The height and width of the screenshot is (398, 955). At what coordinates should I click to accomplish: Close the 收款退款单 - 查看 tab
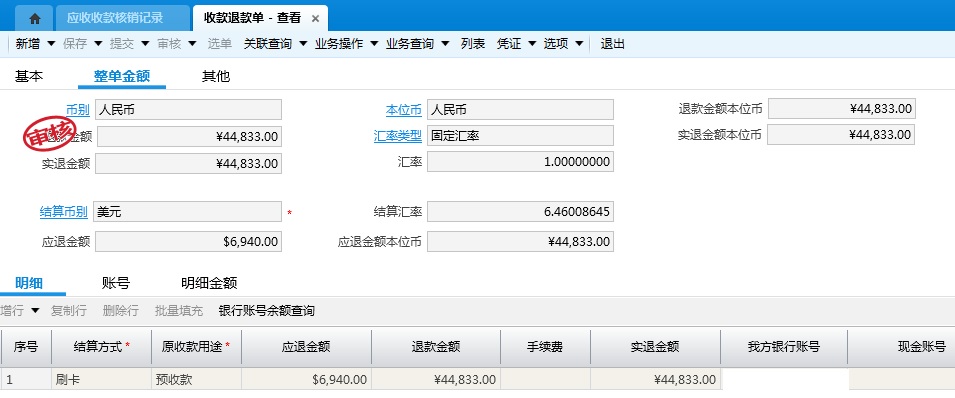point(315,18)
